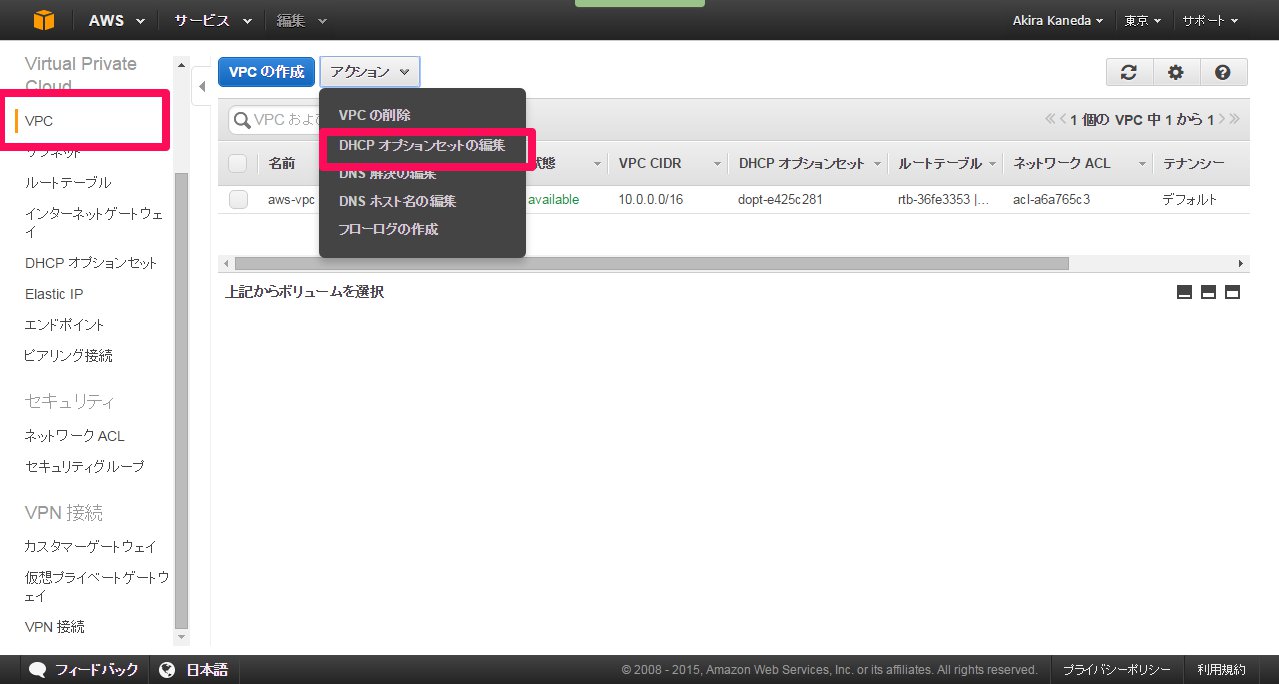Expand the 東京 region dropdown
Viewport: 1279px width, 684px height.
tap(1142, 20)
